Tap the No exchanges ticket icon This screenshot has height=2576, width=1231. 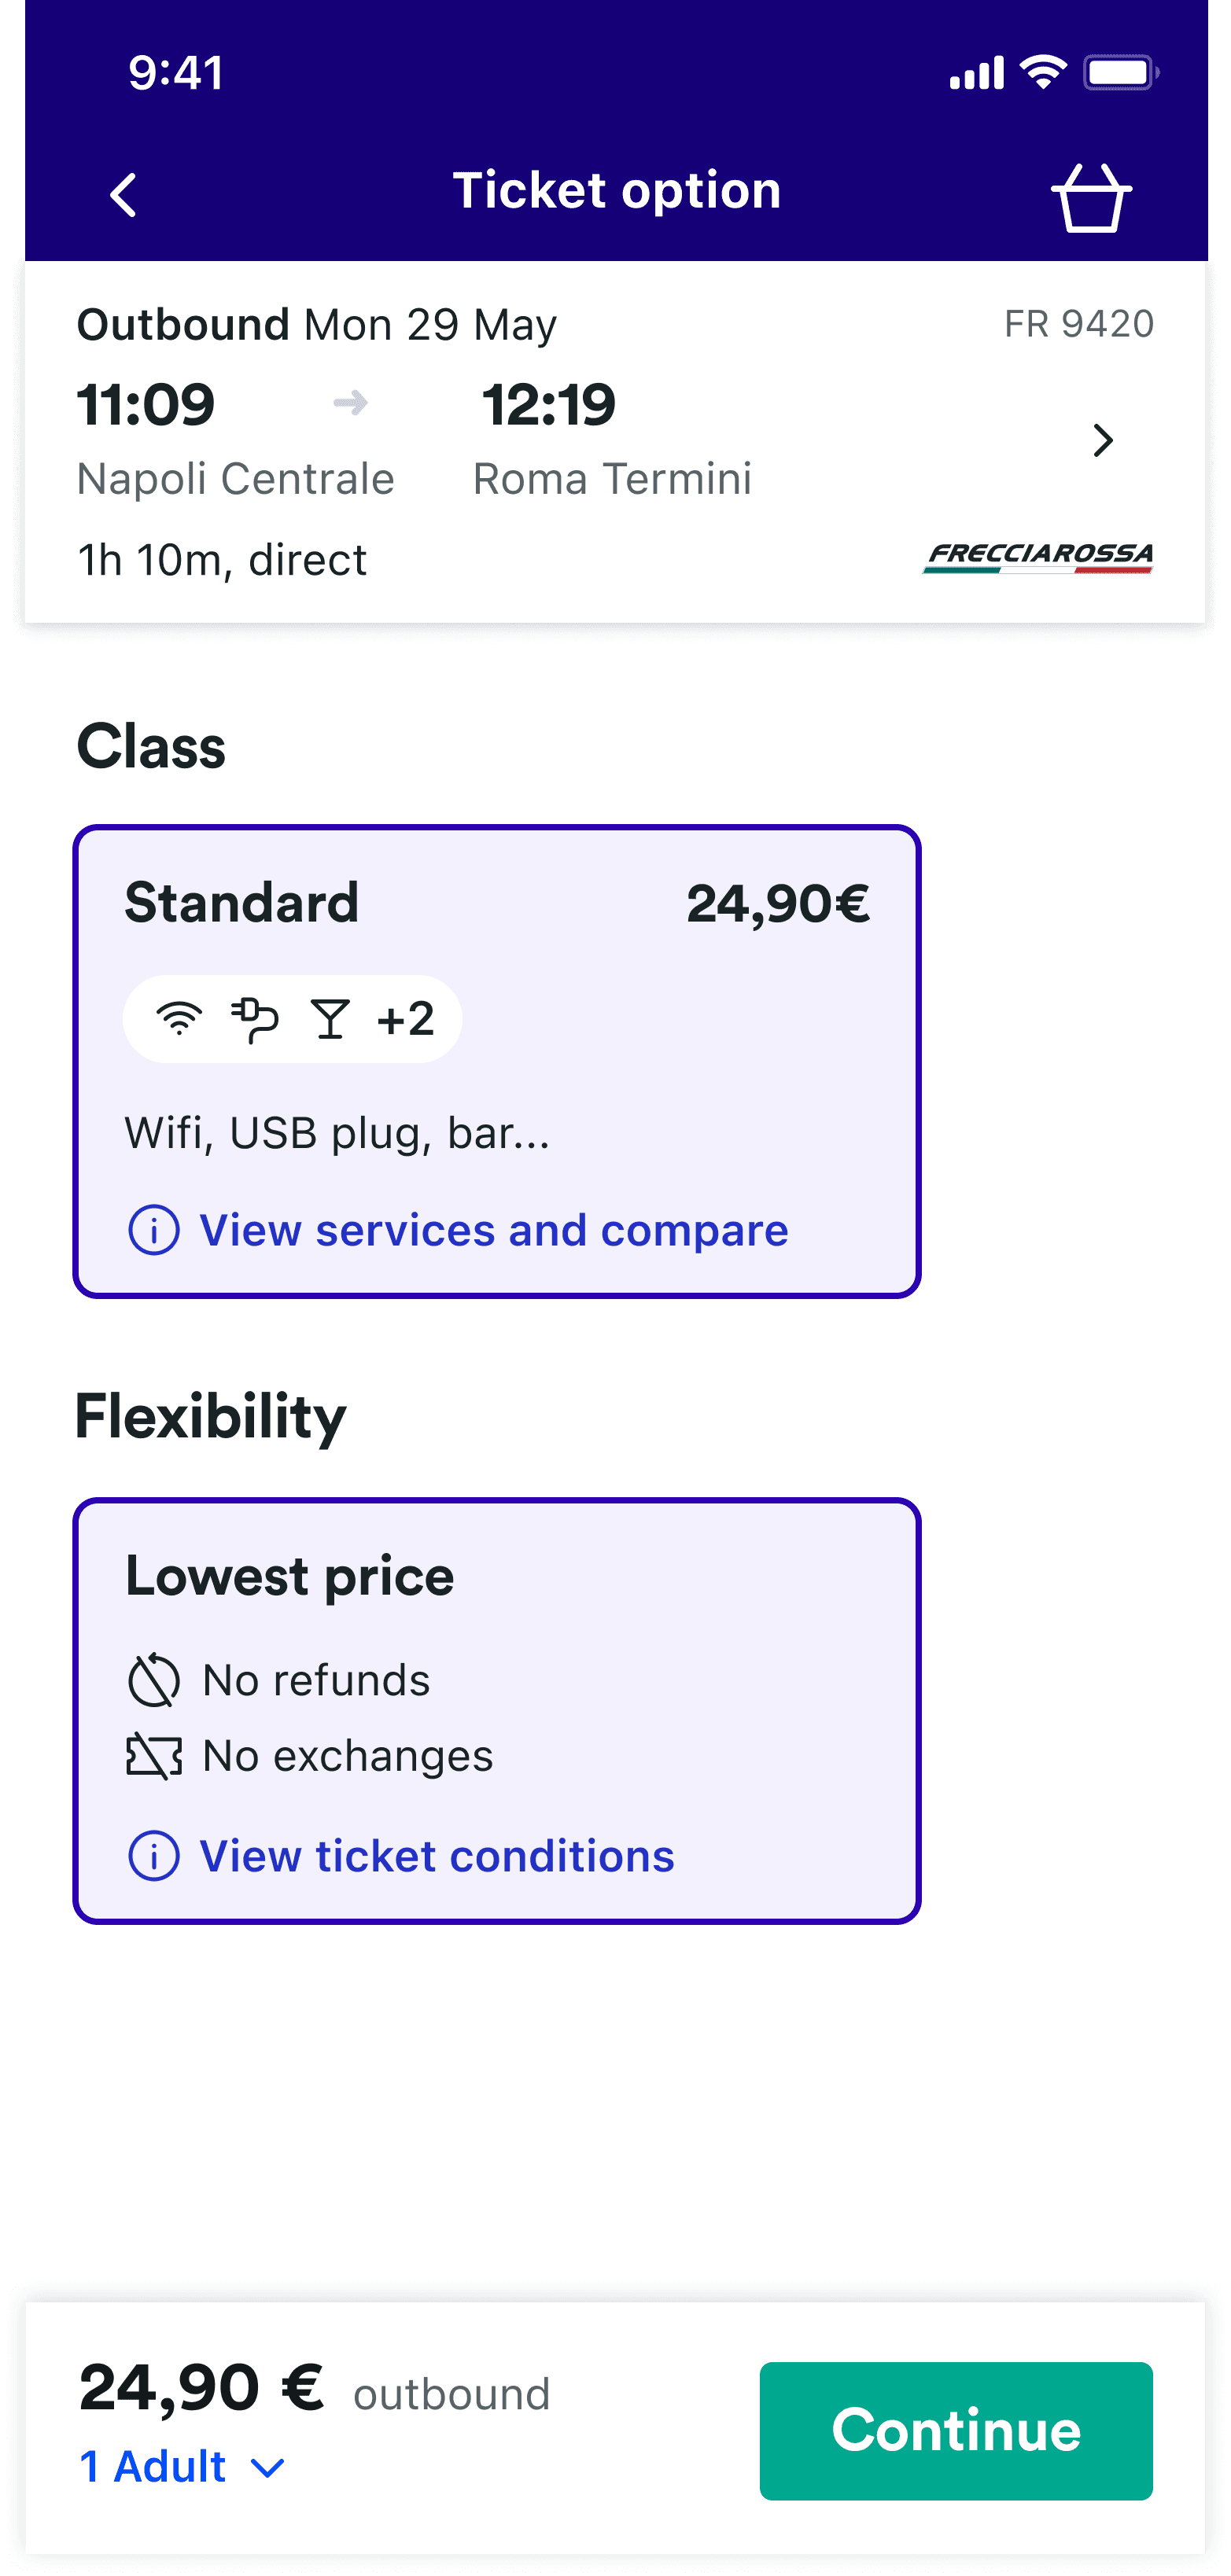coord(154,1757)
